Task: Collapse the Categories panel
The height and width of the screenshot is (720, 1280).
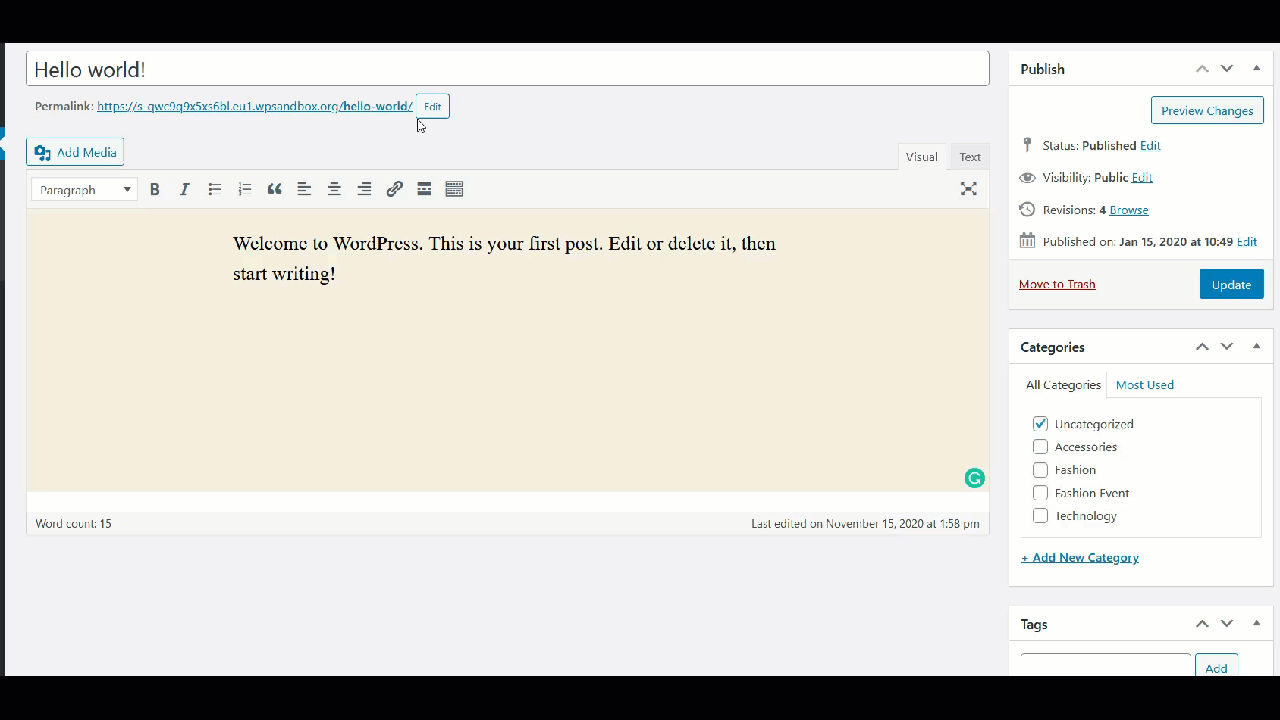Action: pyautogui.click(x=1256, y=346)
